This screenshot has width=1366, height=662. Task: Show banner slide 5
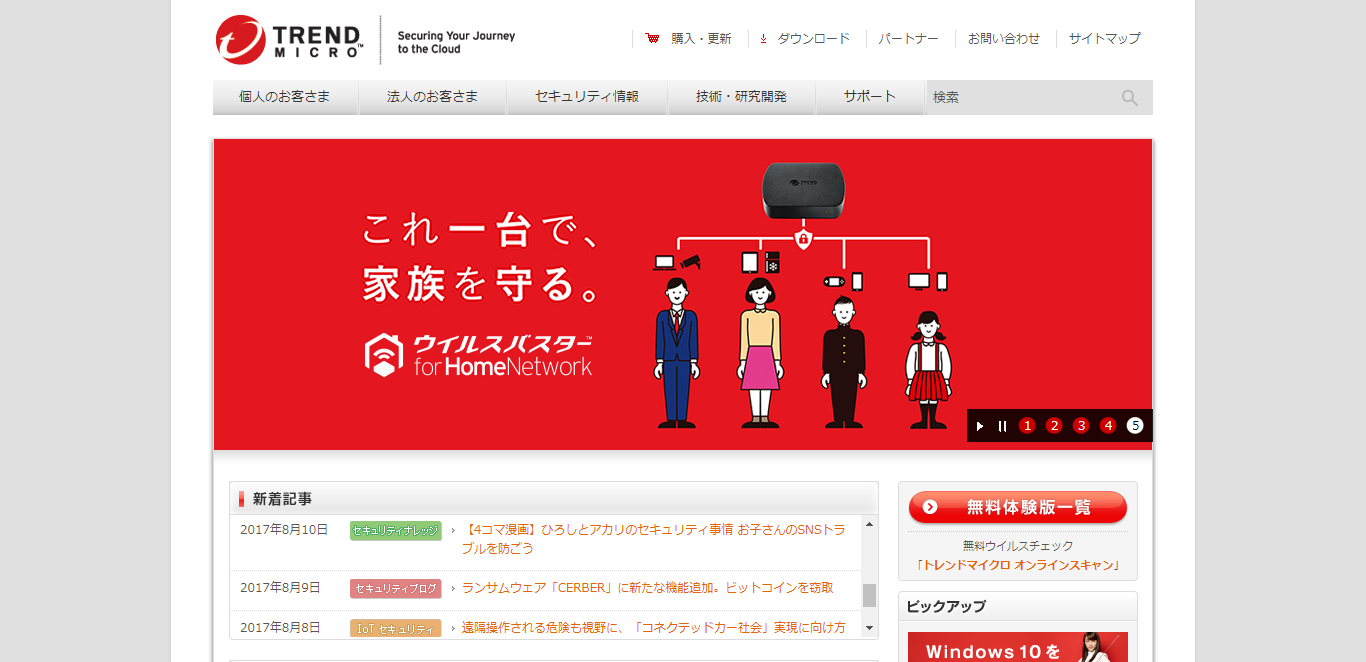[x=1135, y=425]
